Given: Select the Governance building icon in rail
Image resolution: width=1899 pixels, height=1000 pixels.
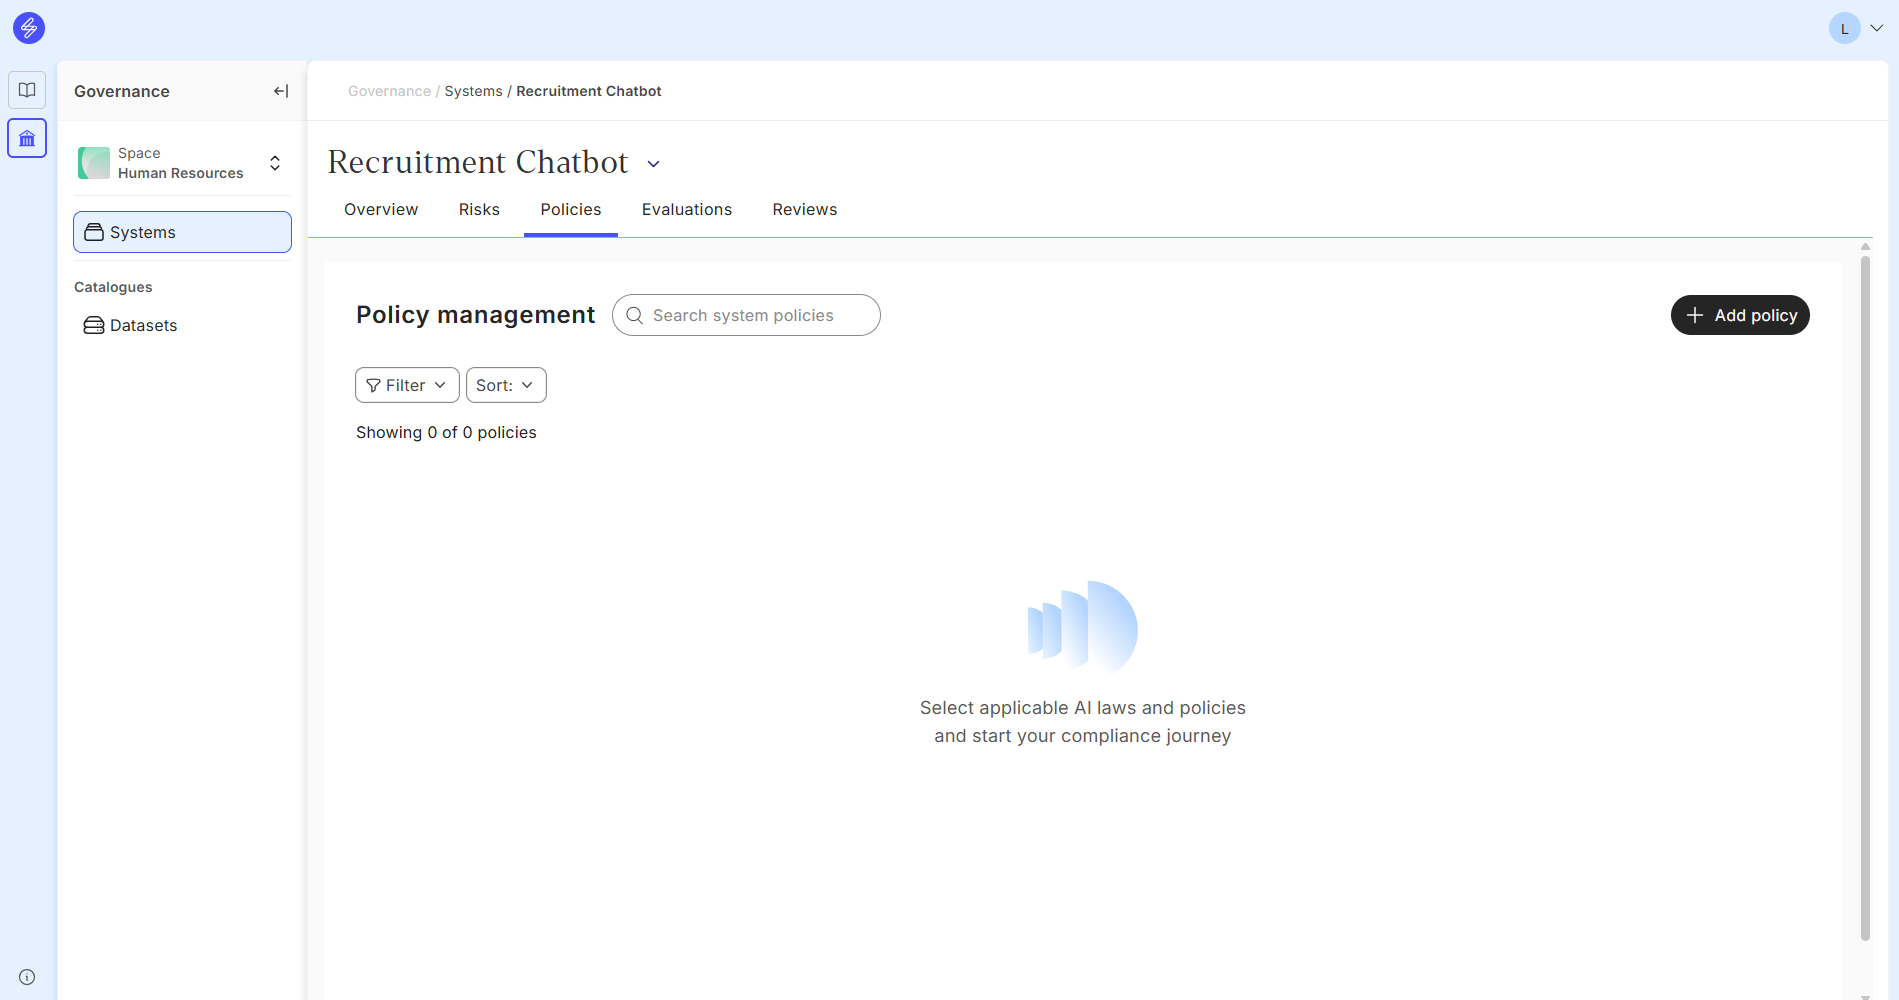Looking at the screenshot, I should coord(27,139).
